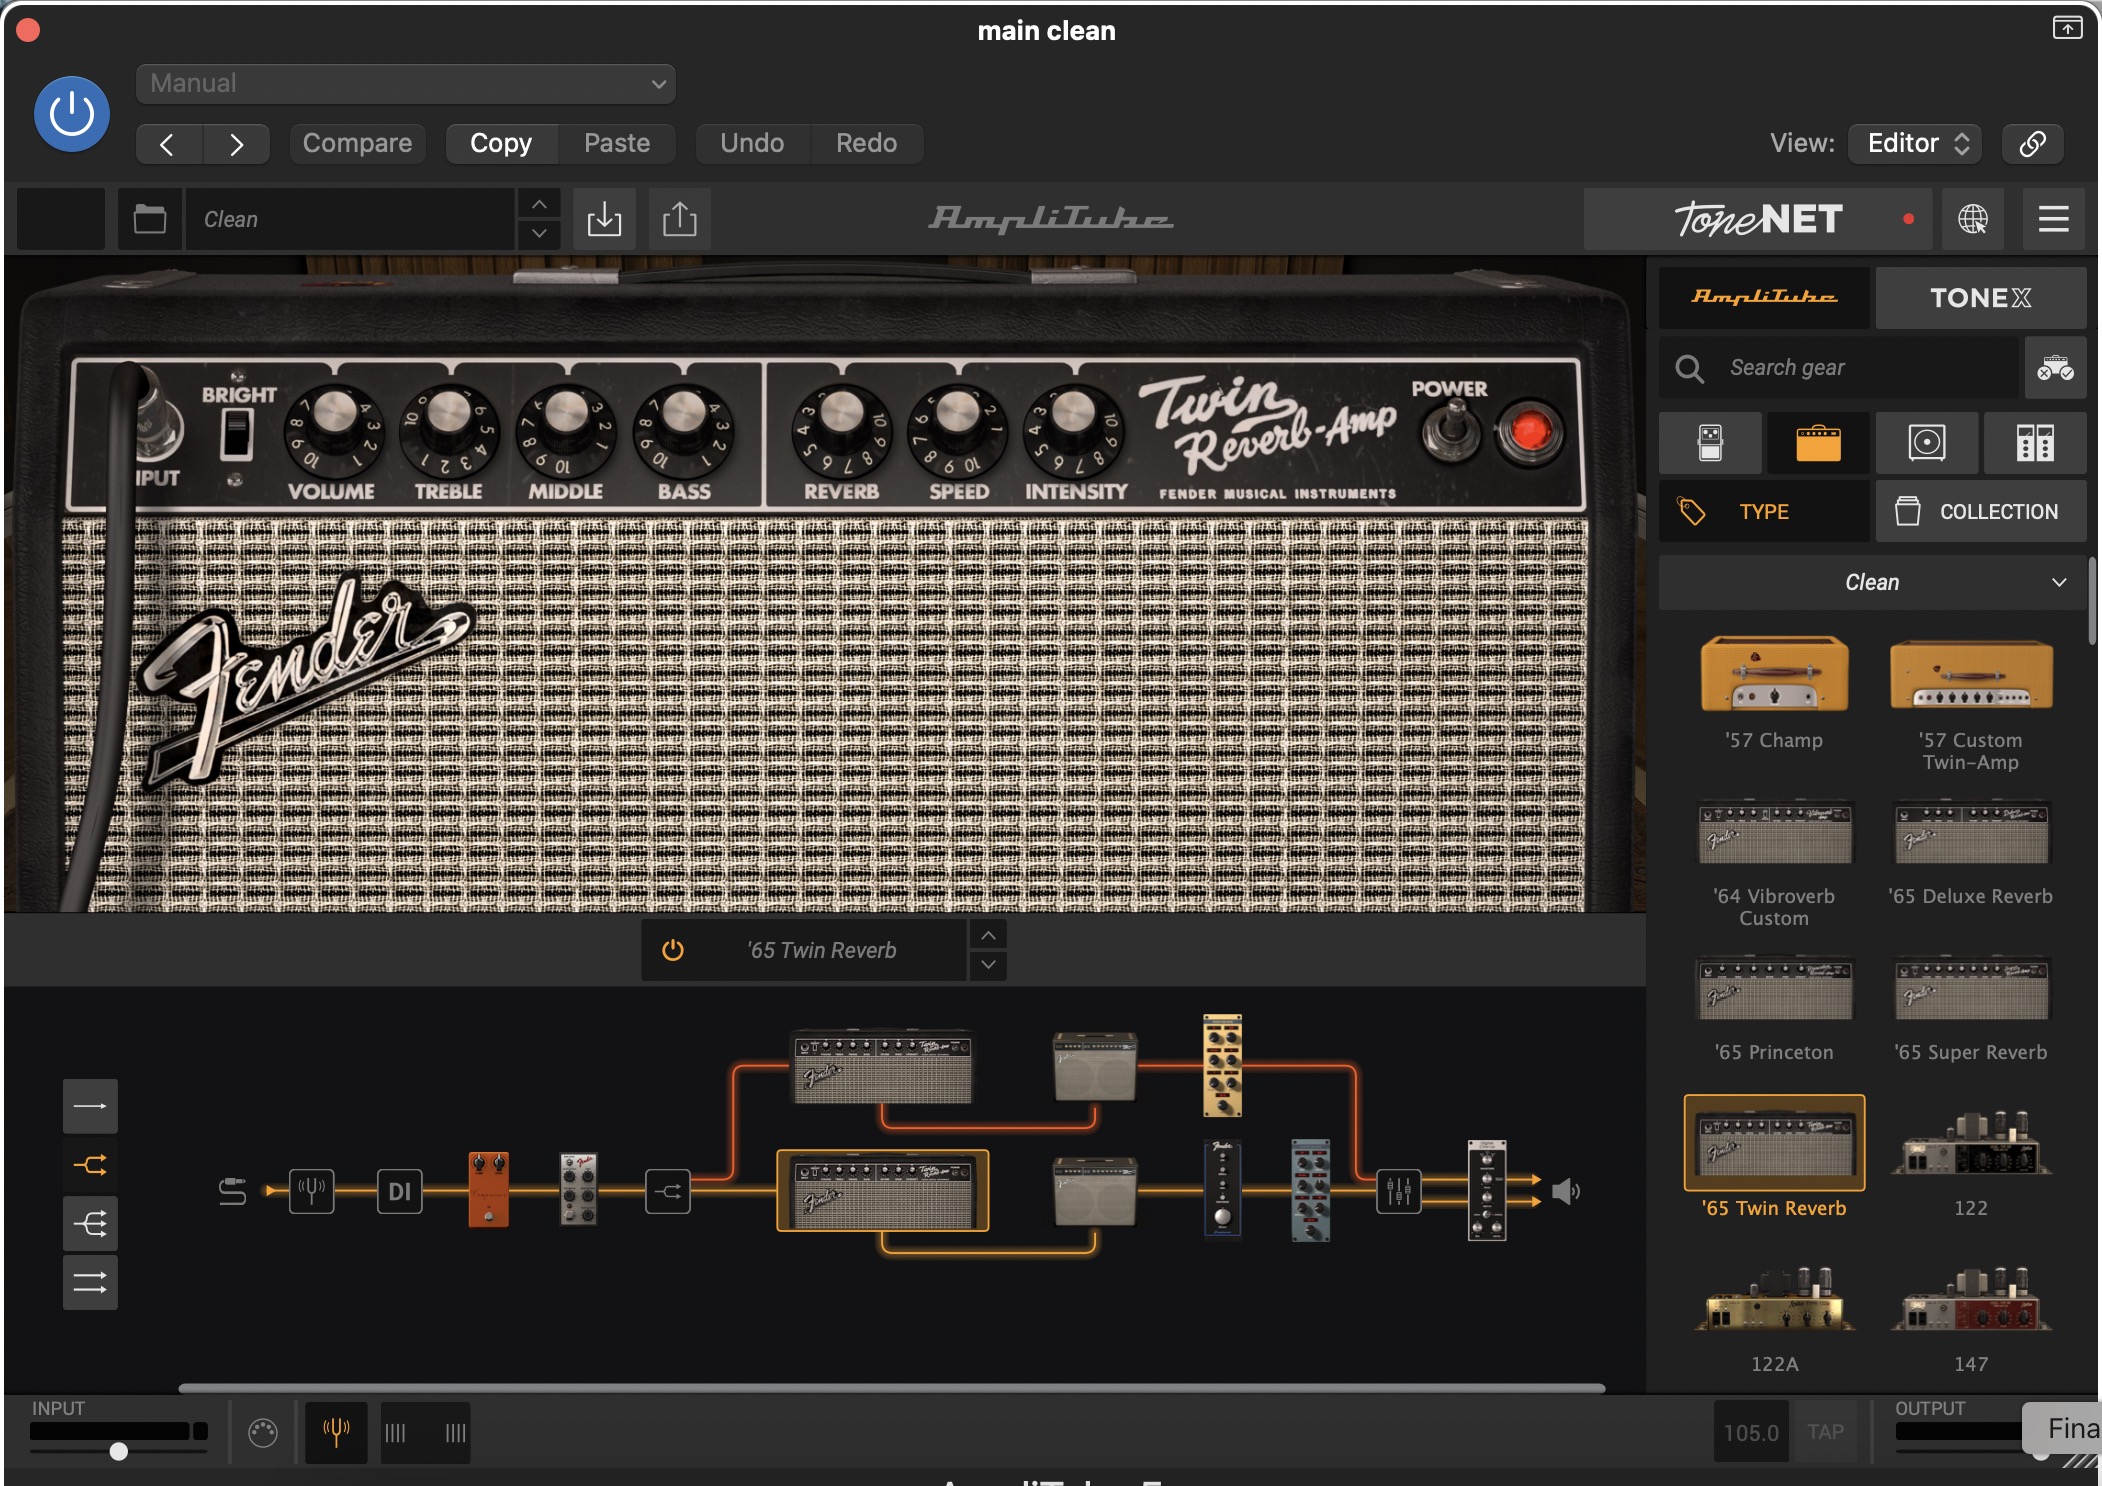
Task: Select the 147 amp thumbnail
Action: (x=1970, y=1298)
